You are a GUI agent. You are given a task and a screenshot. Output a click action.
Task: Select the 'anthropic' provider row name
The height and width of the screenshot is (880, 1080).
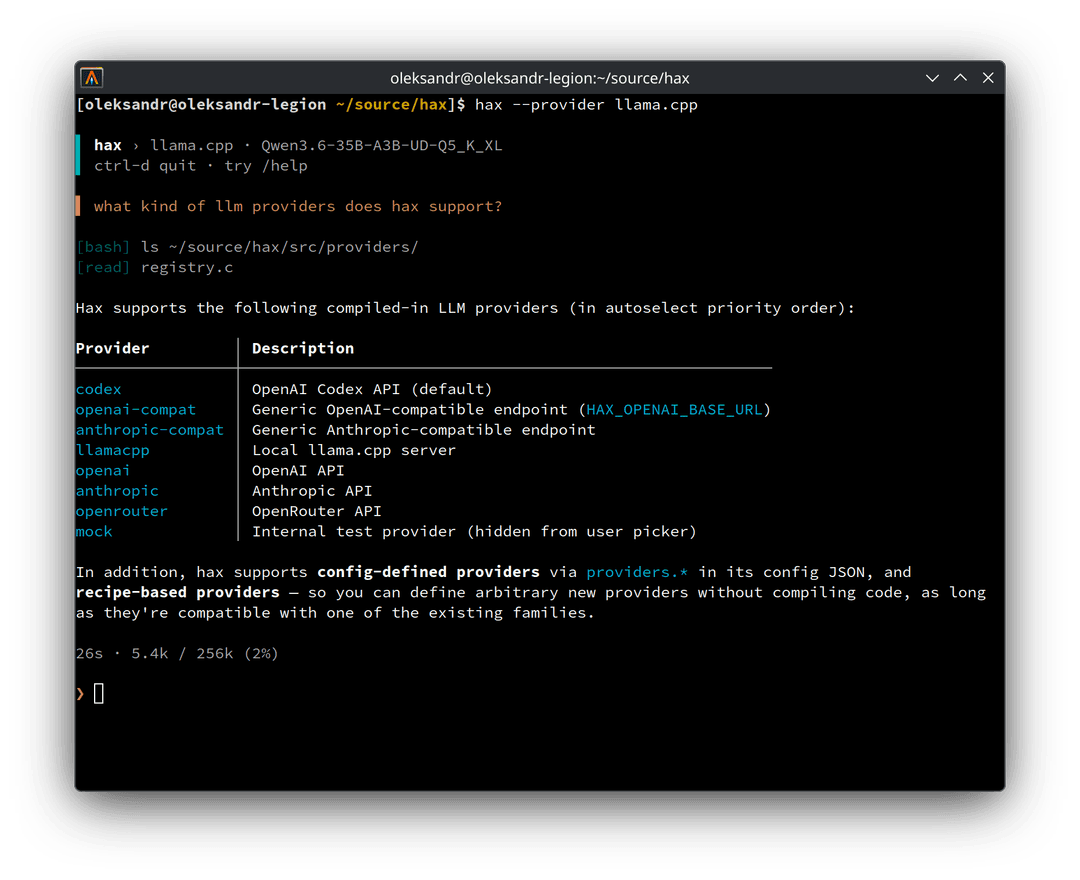[117, 491]
